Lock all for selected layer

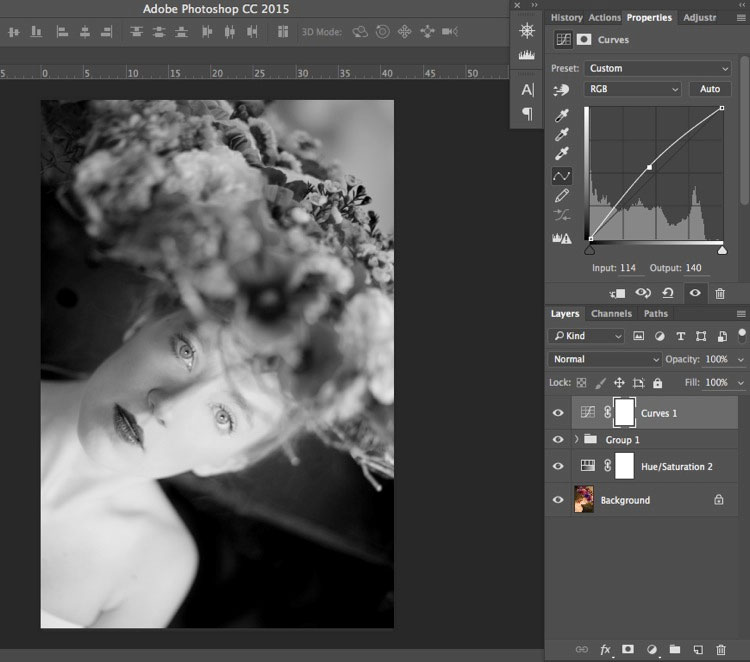(x=658, y=383)
